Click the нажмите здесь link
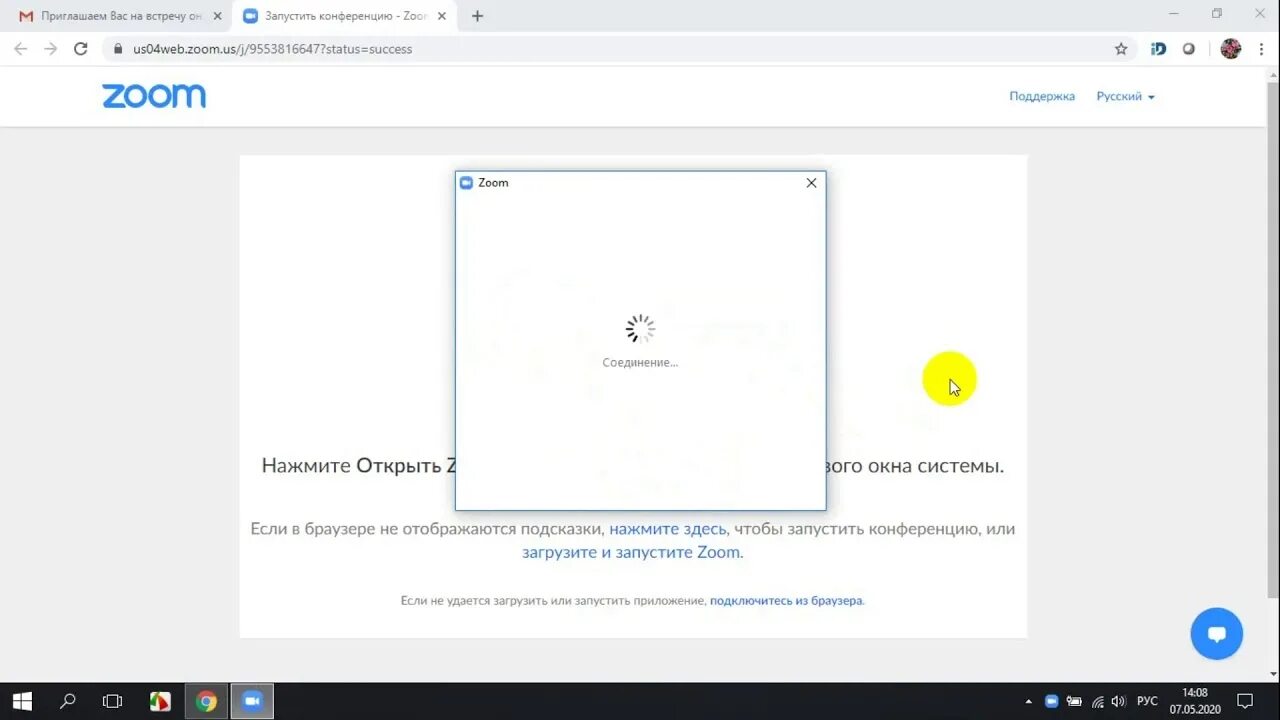The image size is (1280, 720). (x=667, y=529)
